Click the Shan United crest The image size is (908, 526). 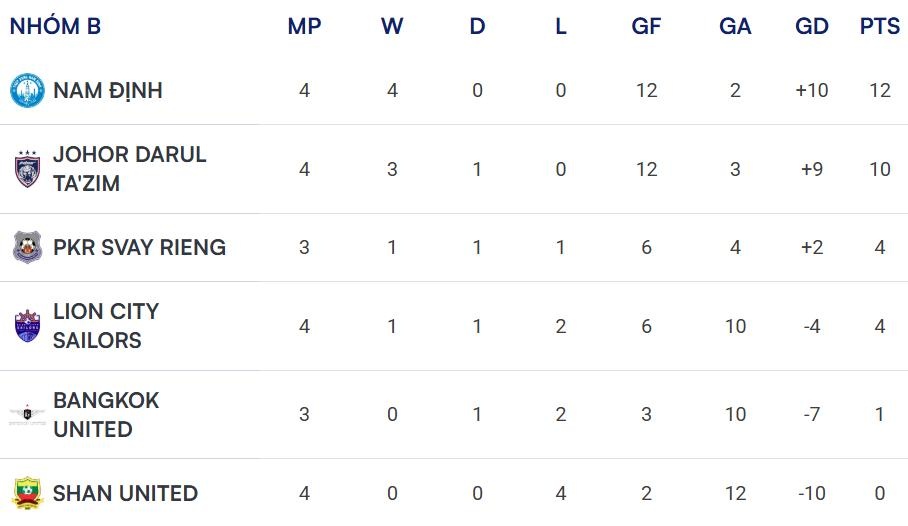[x=27, y=493]
